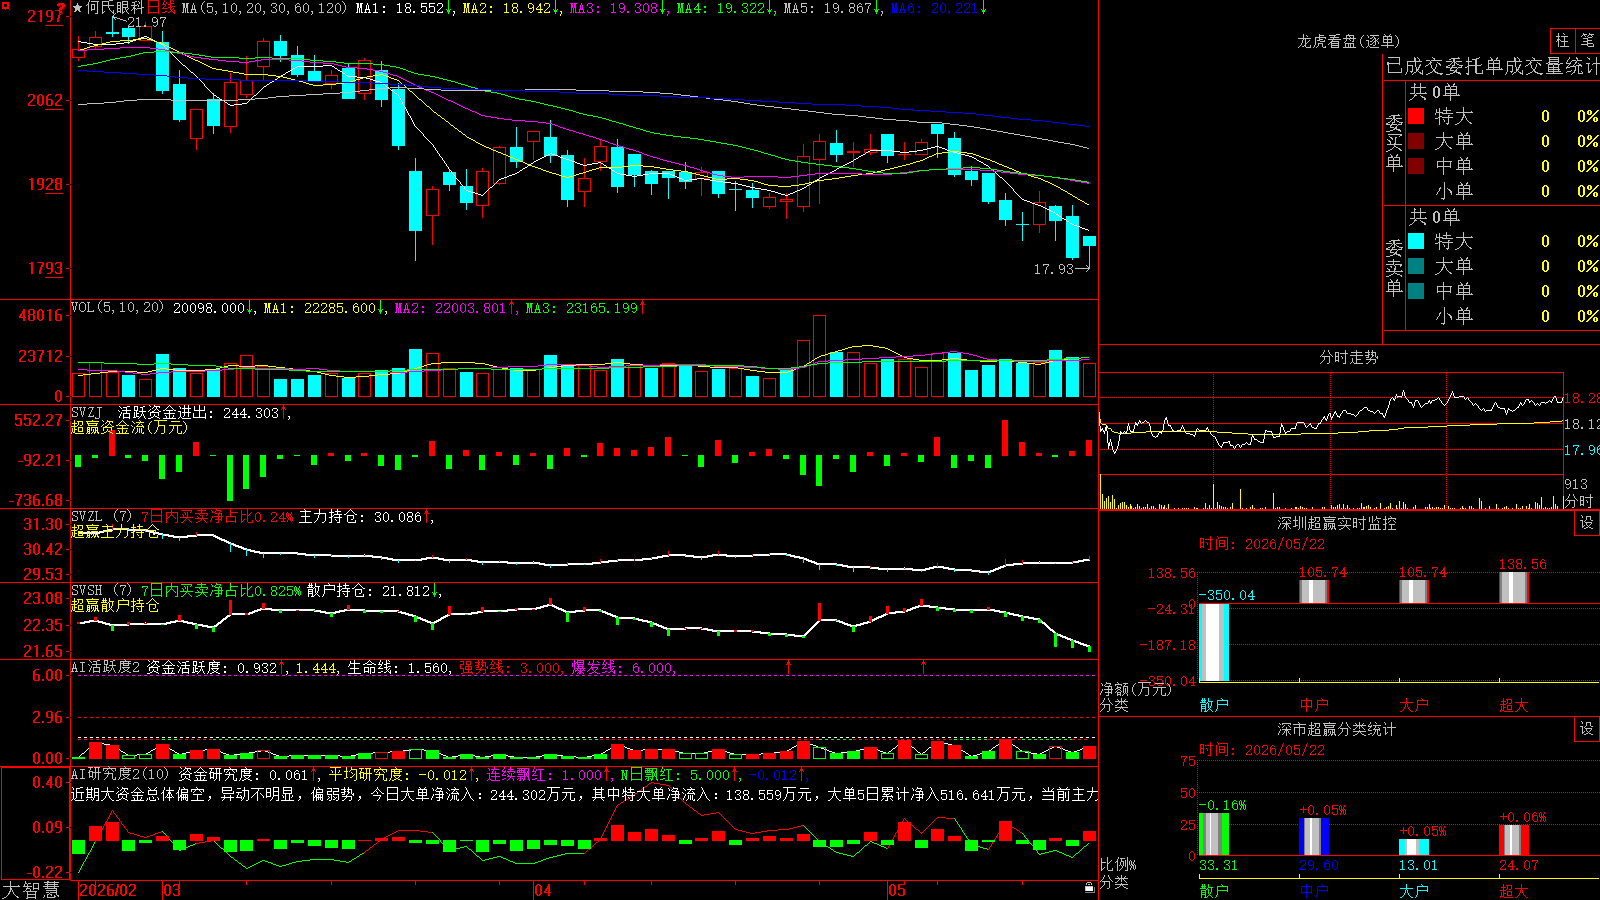Open 设 settings for 深圳超赢实时监控
Image resolution: width=1600 pixels, height=900 pixels.
[x=1587, y=523]
